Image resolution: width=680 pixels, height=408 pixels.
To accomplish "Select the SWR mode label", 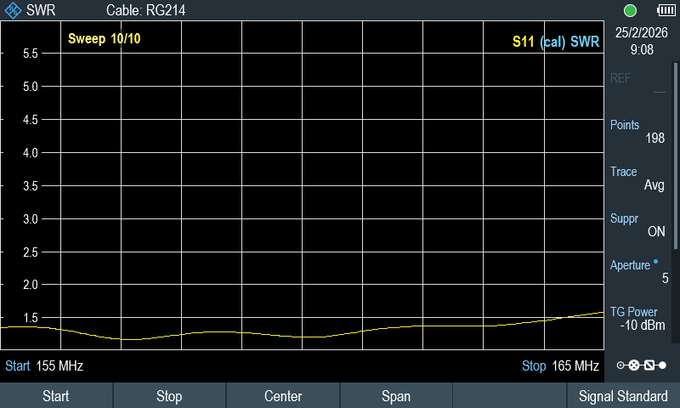I will pyautogui.click(x=41, y=10).
